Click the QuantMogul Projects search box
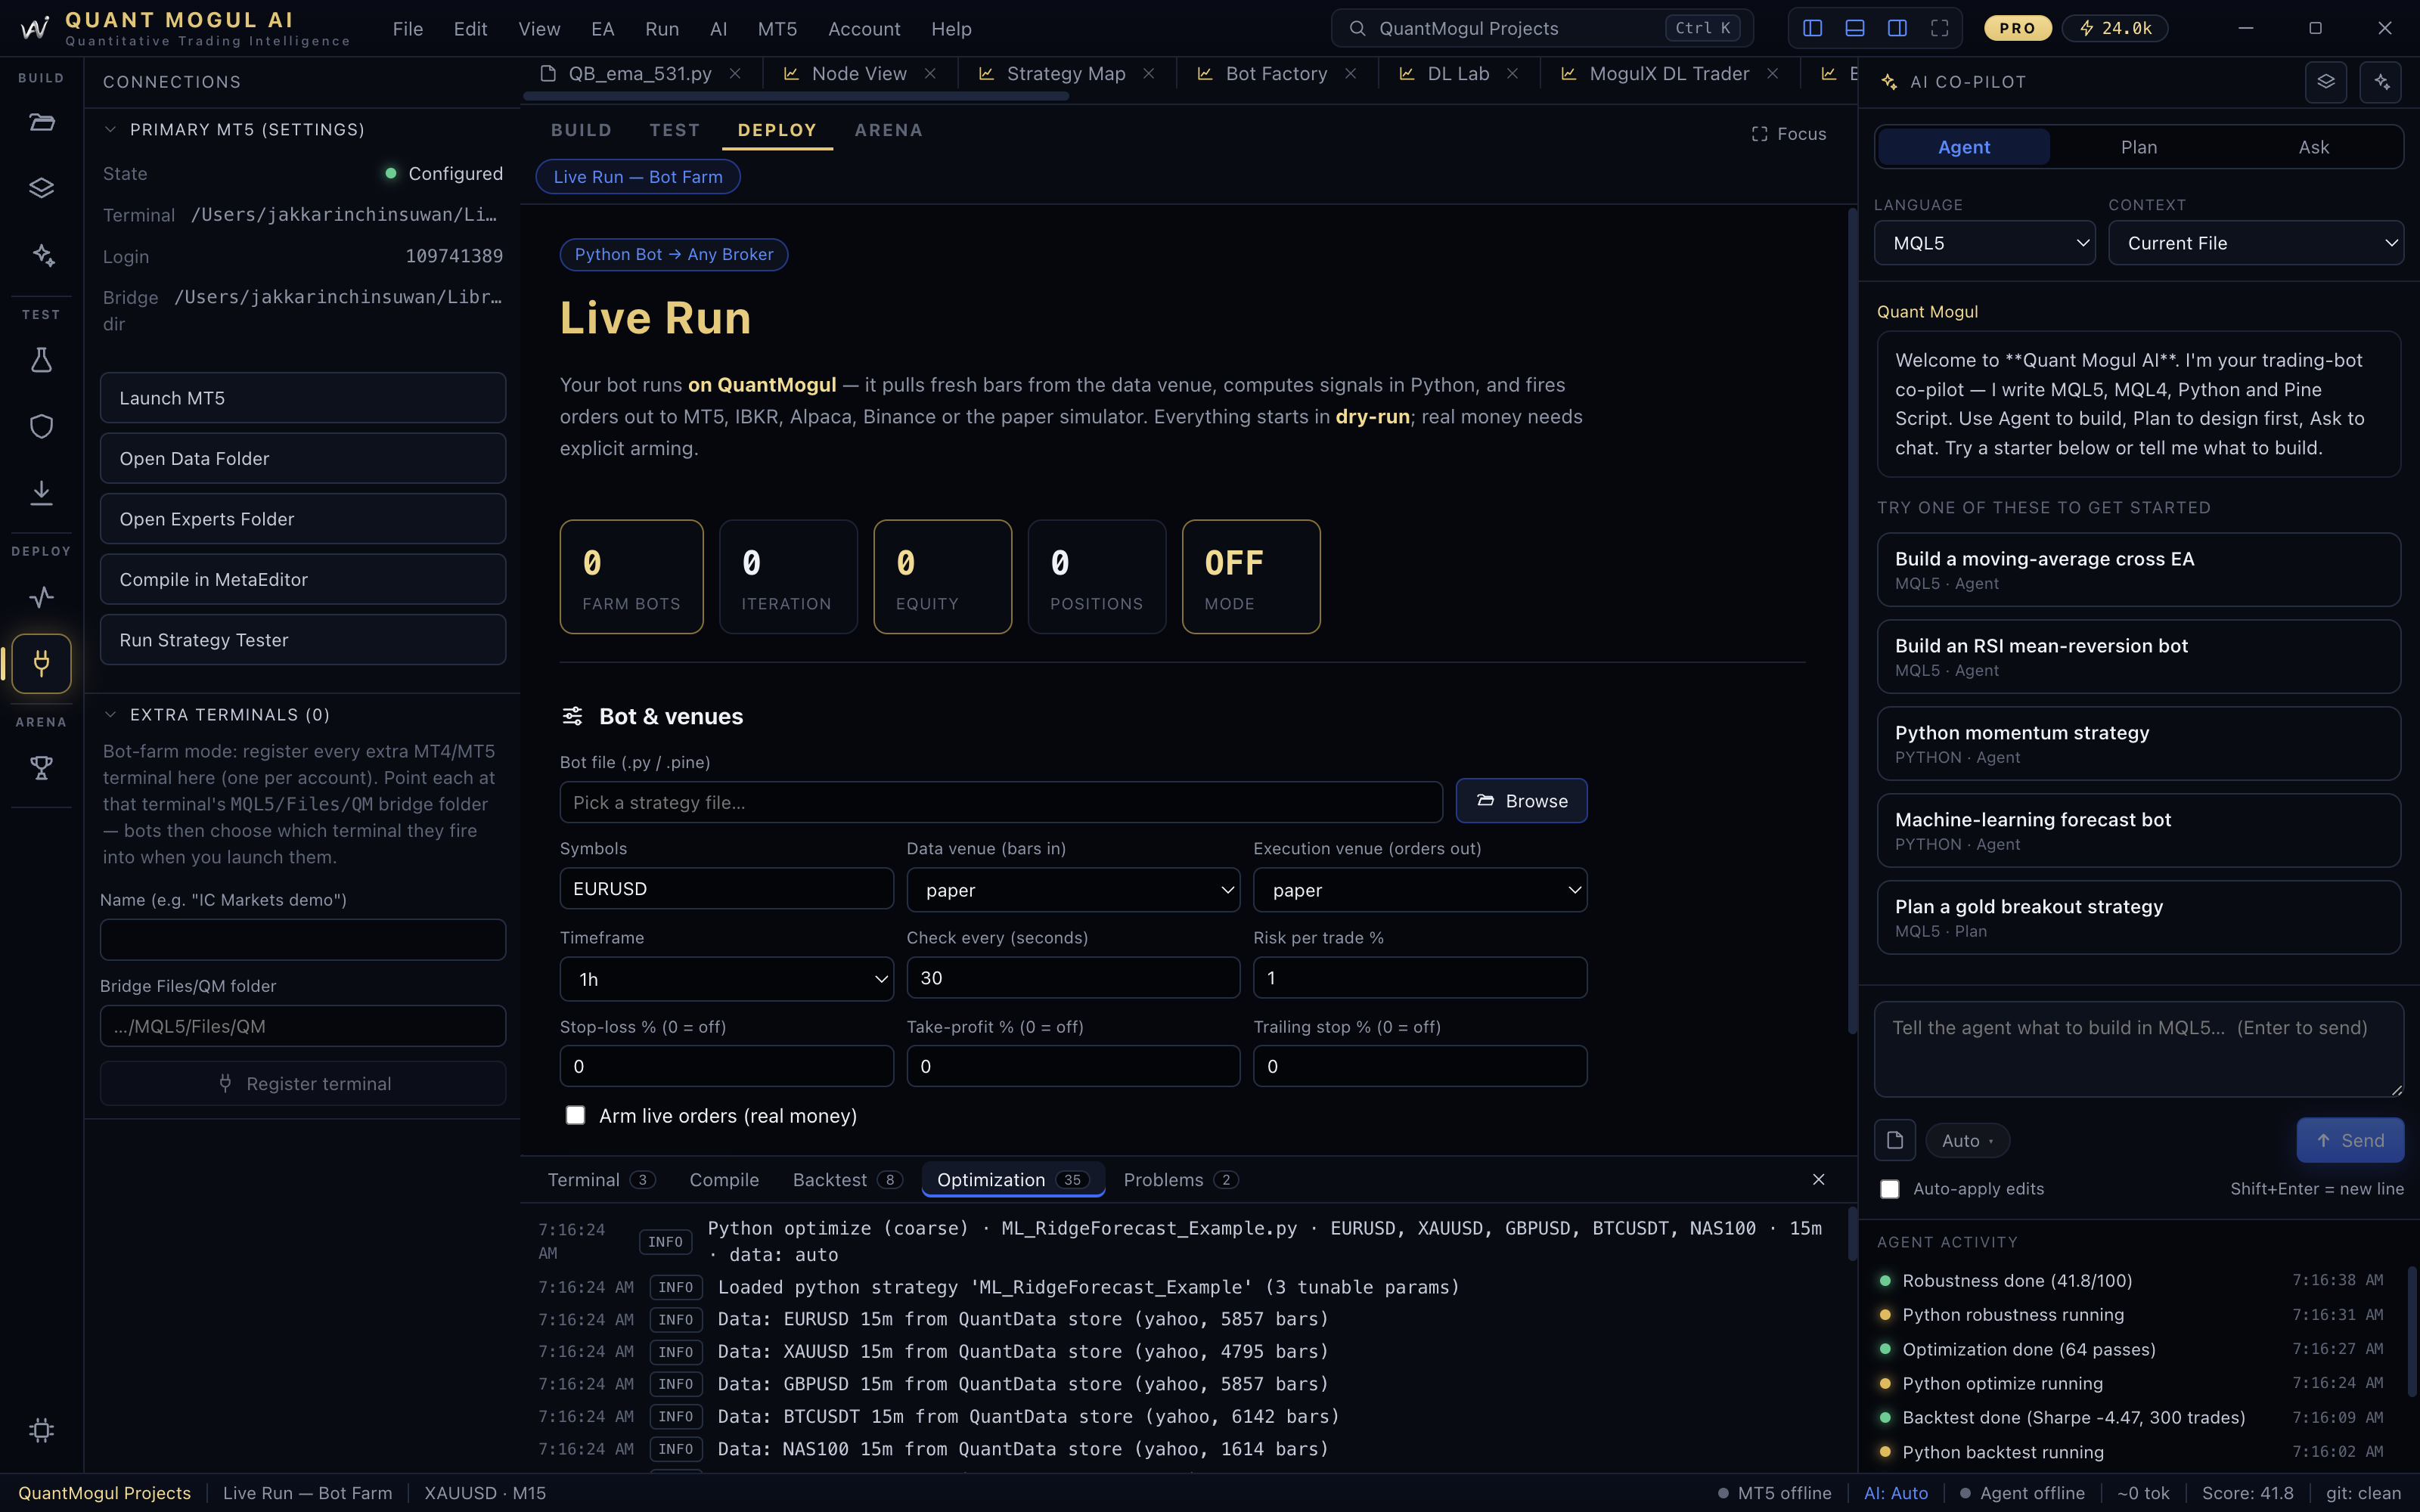The image size is (2420, 1512). tap(1542, 28)
